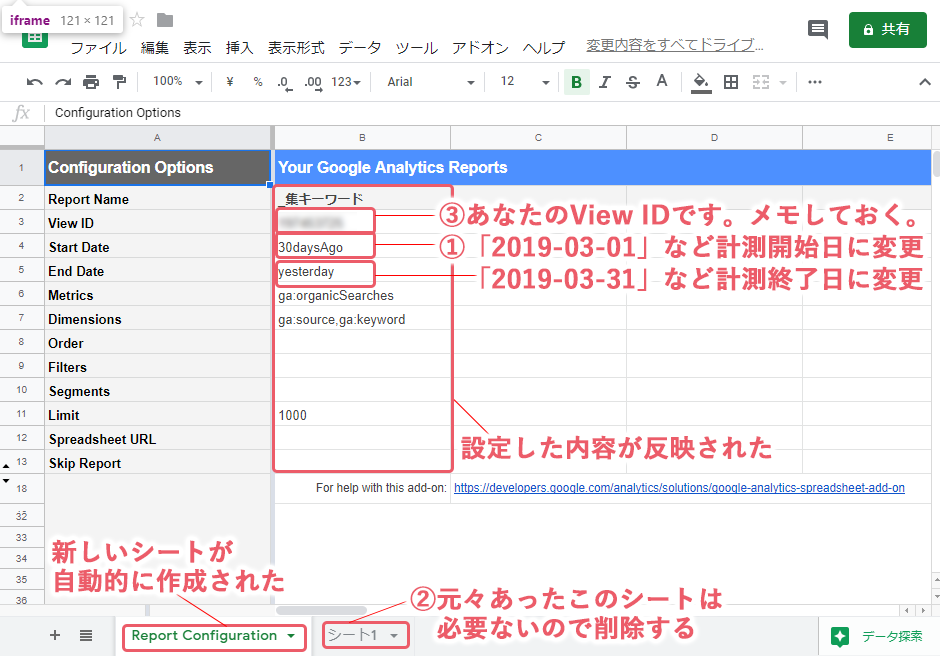940x659 pixels.
Task: Expand hidden rows above row 18
Action: click(6, 481)
